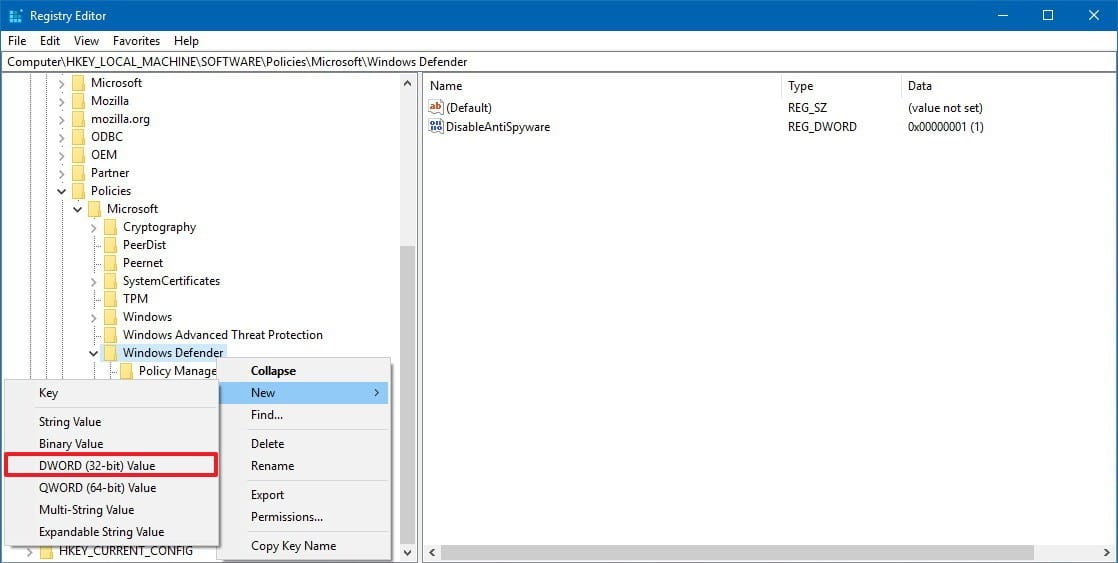Click the tree pane scroll-up arrow
Viewport: 1118px width, 563px height.
pos(407,83)
